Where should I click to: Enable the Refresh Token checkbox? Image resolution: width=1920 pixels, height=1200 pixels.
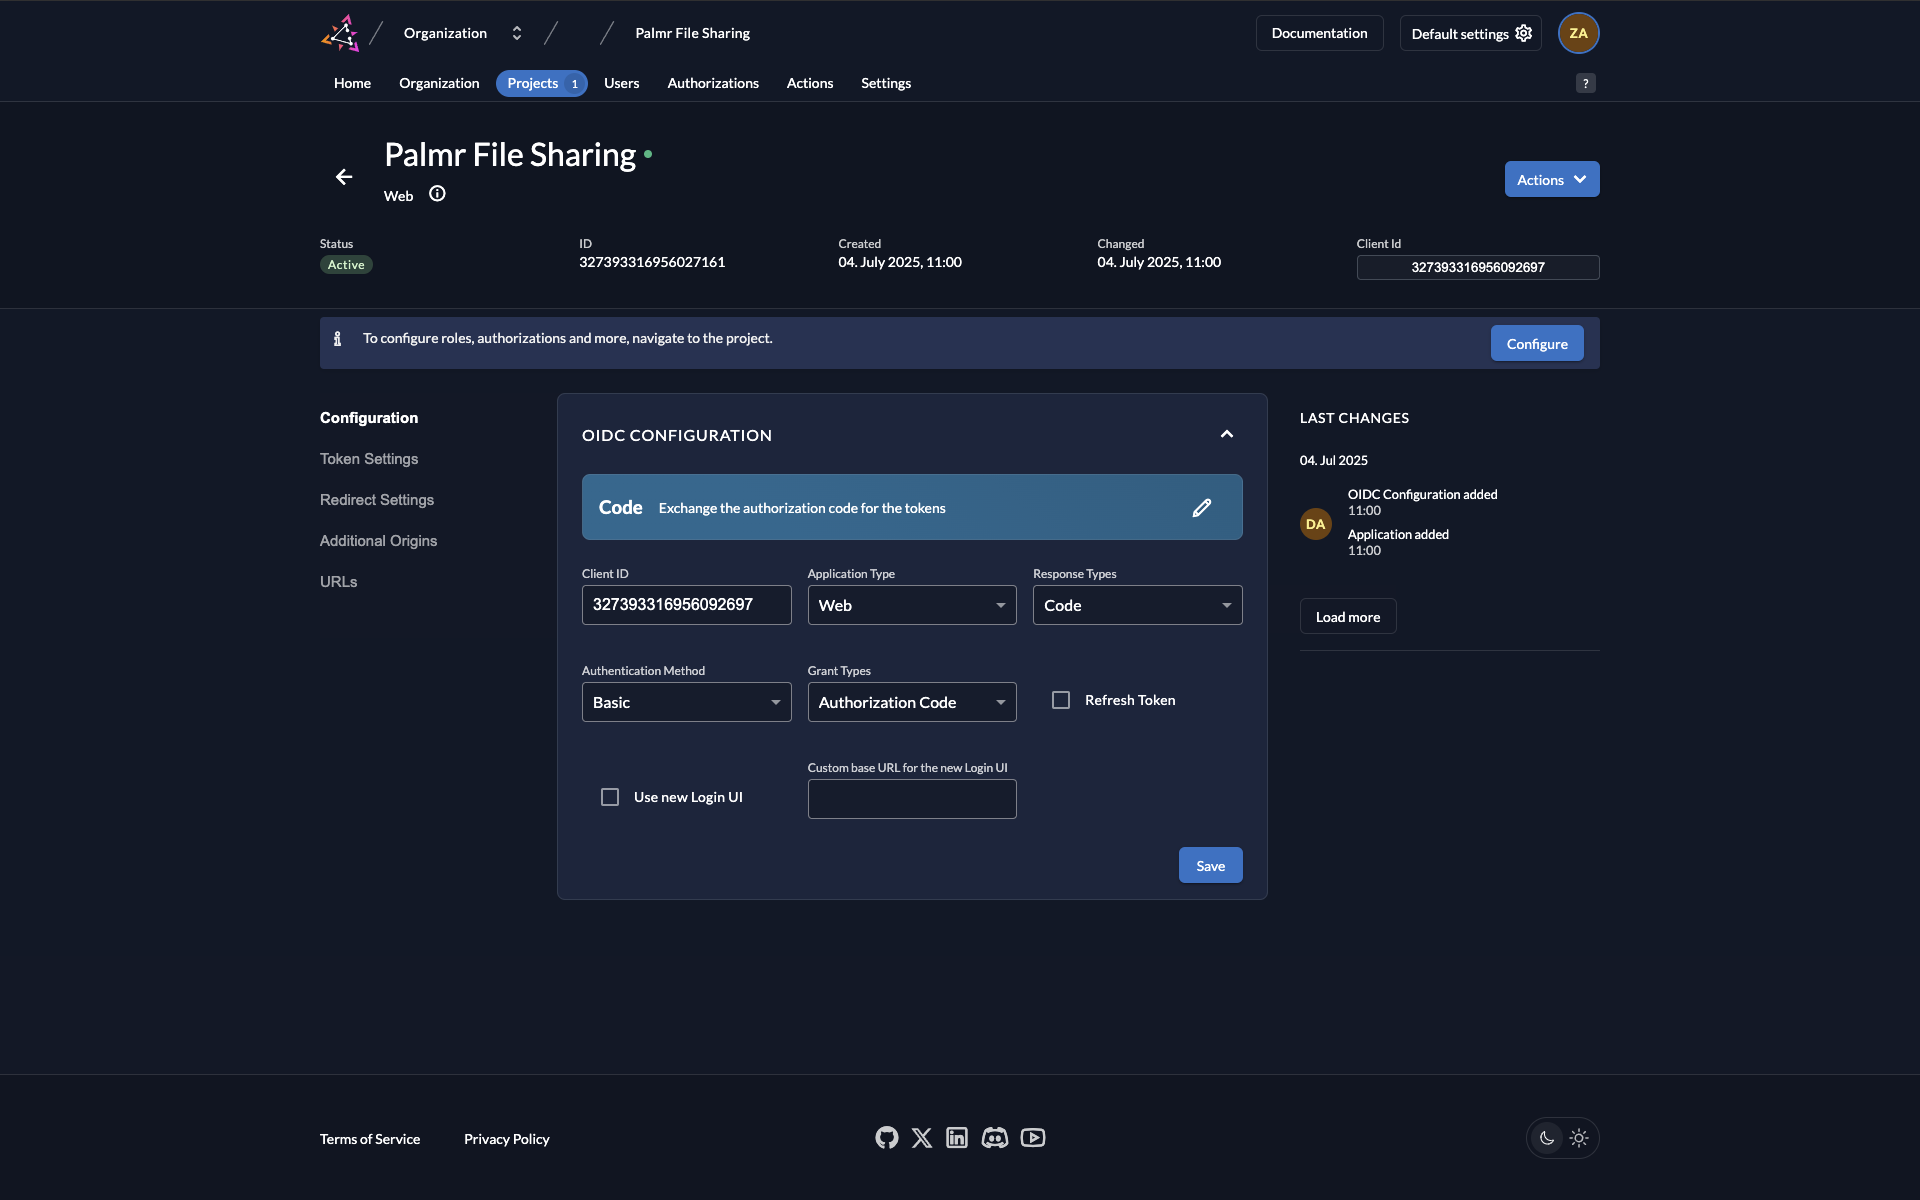[x=1061, y=700]
